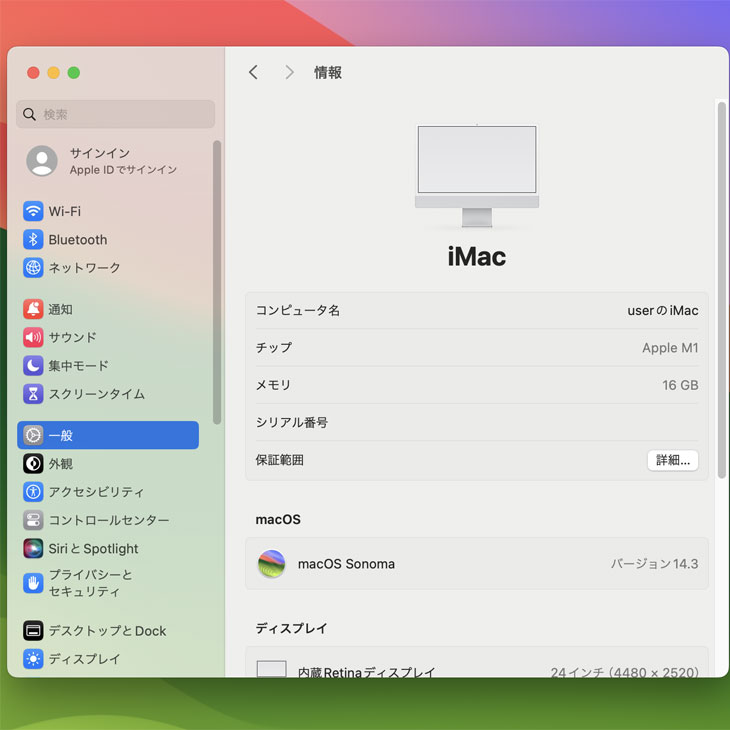Click the Apple ID avatar icon
This screenshot has width=730, height=730.
(x=42, y=161)
